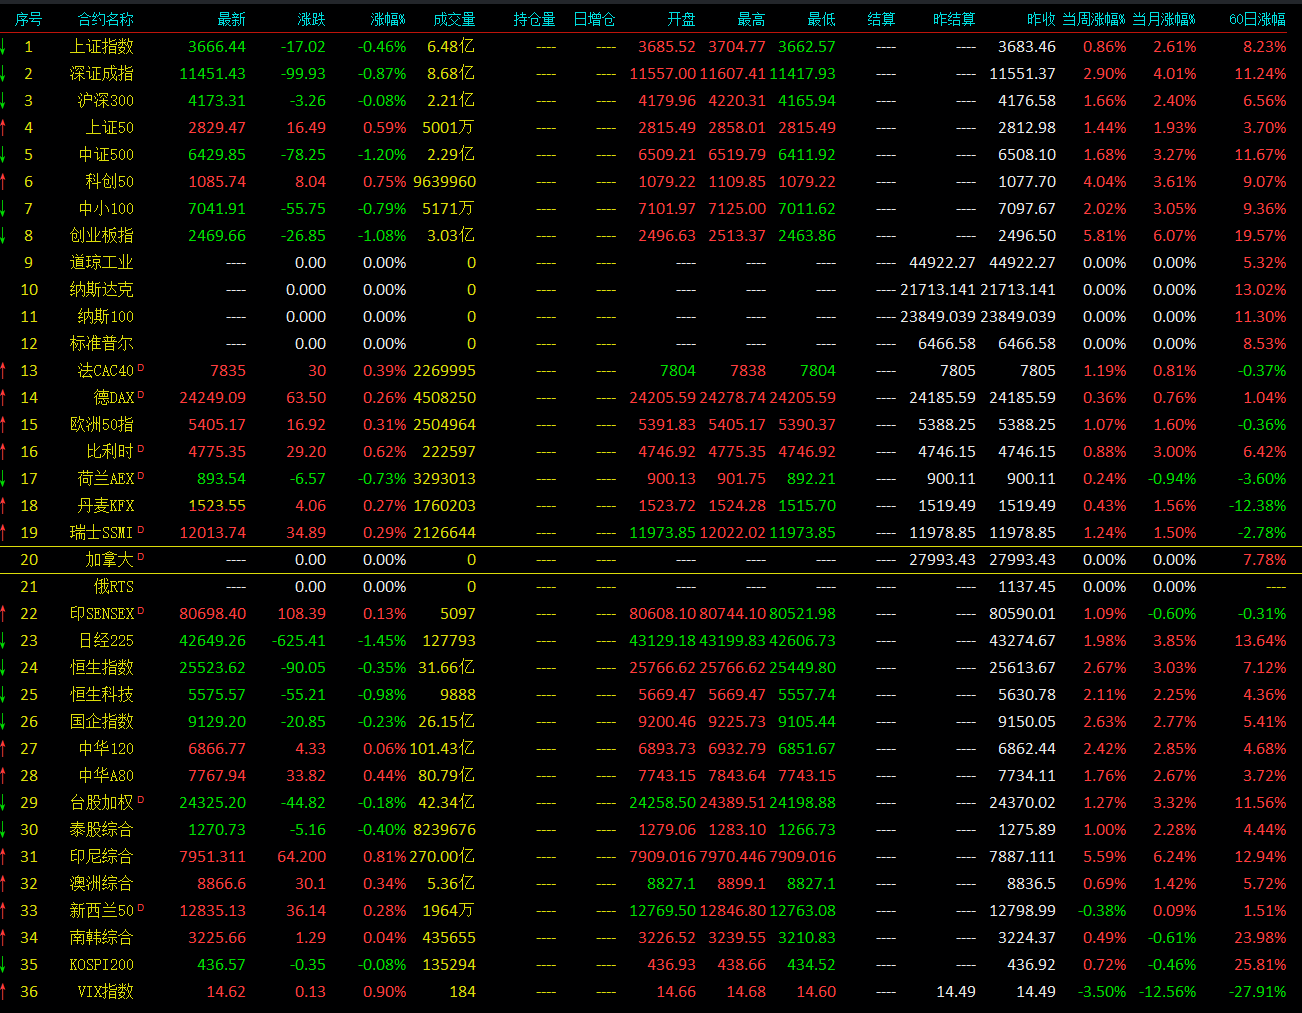Click the 当周涨幅% column header
Image resolution: width=1302 pixels, height=1013 pixels.
point(1093,19)
